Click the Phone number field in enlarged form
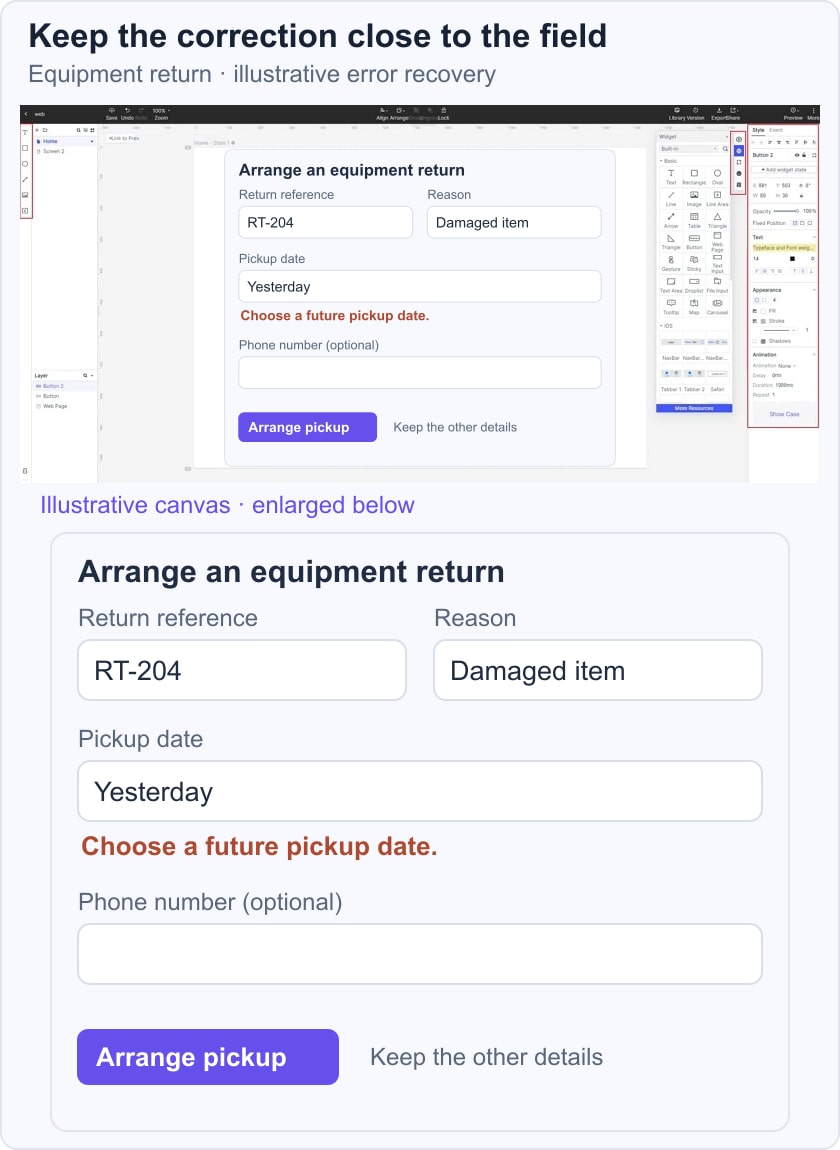Image resolution: width=840 pixels, height=1150 pixels. [x=420, y=953]
